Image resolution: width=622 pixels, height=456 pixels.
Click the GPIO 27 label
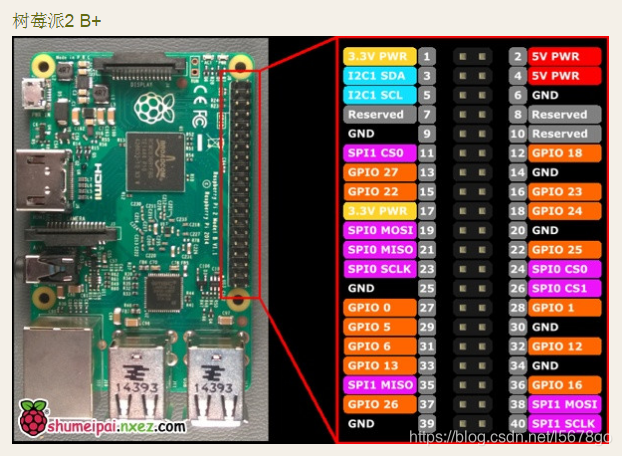tap(380, 172)
